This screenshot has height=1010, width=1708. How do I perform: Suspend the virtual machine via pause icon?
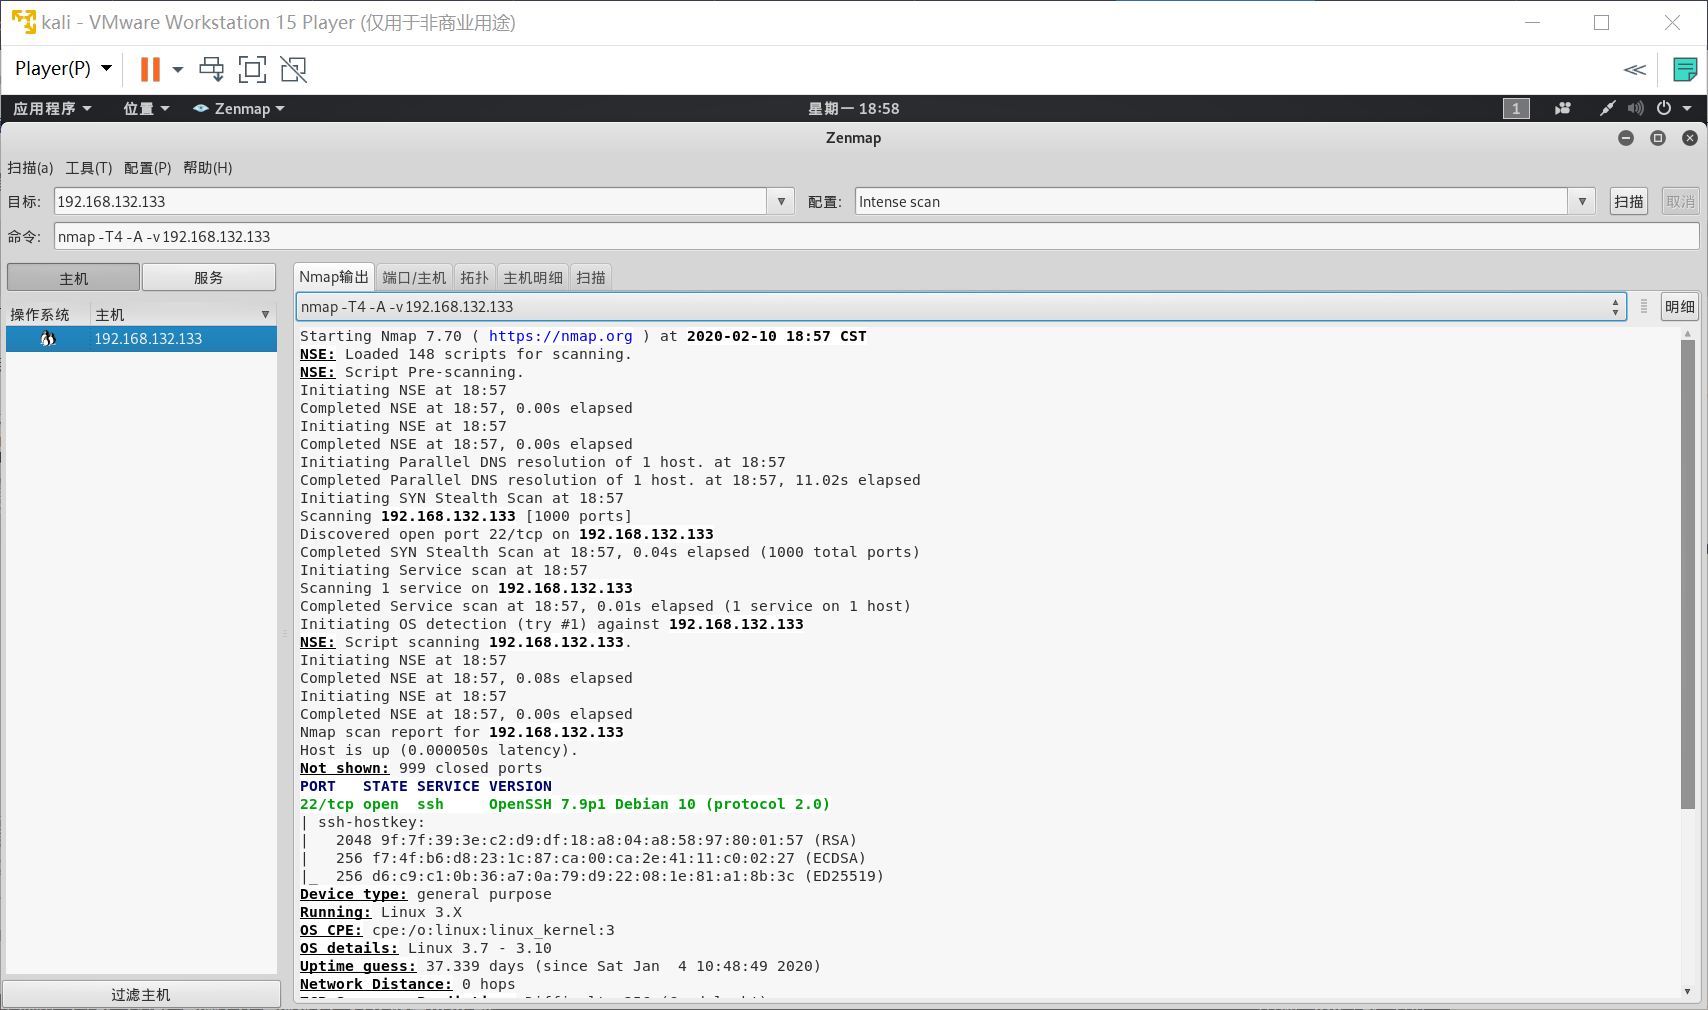151,69
